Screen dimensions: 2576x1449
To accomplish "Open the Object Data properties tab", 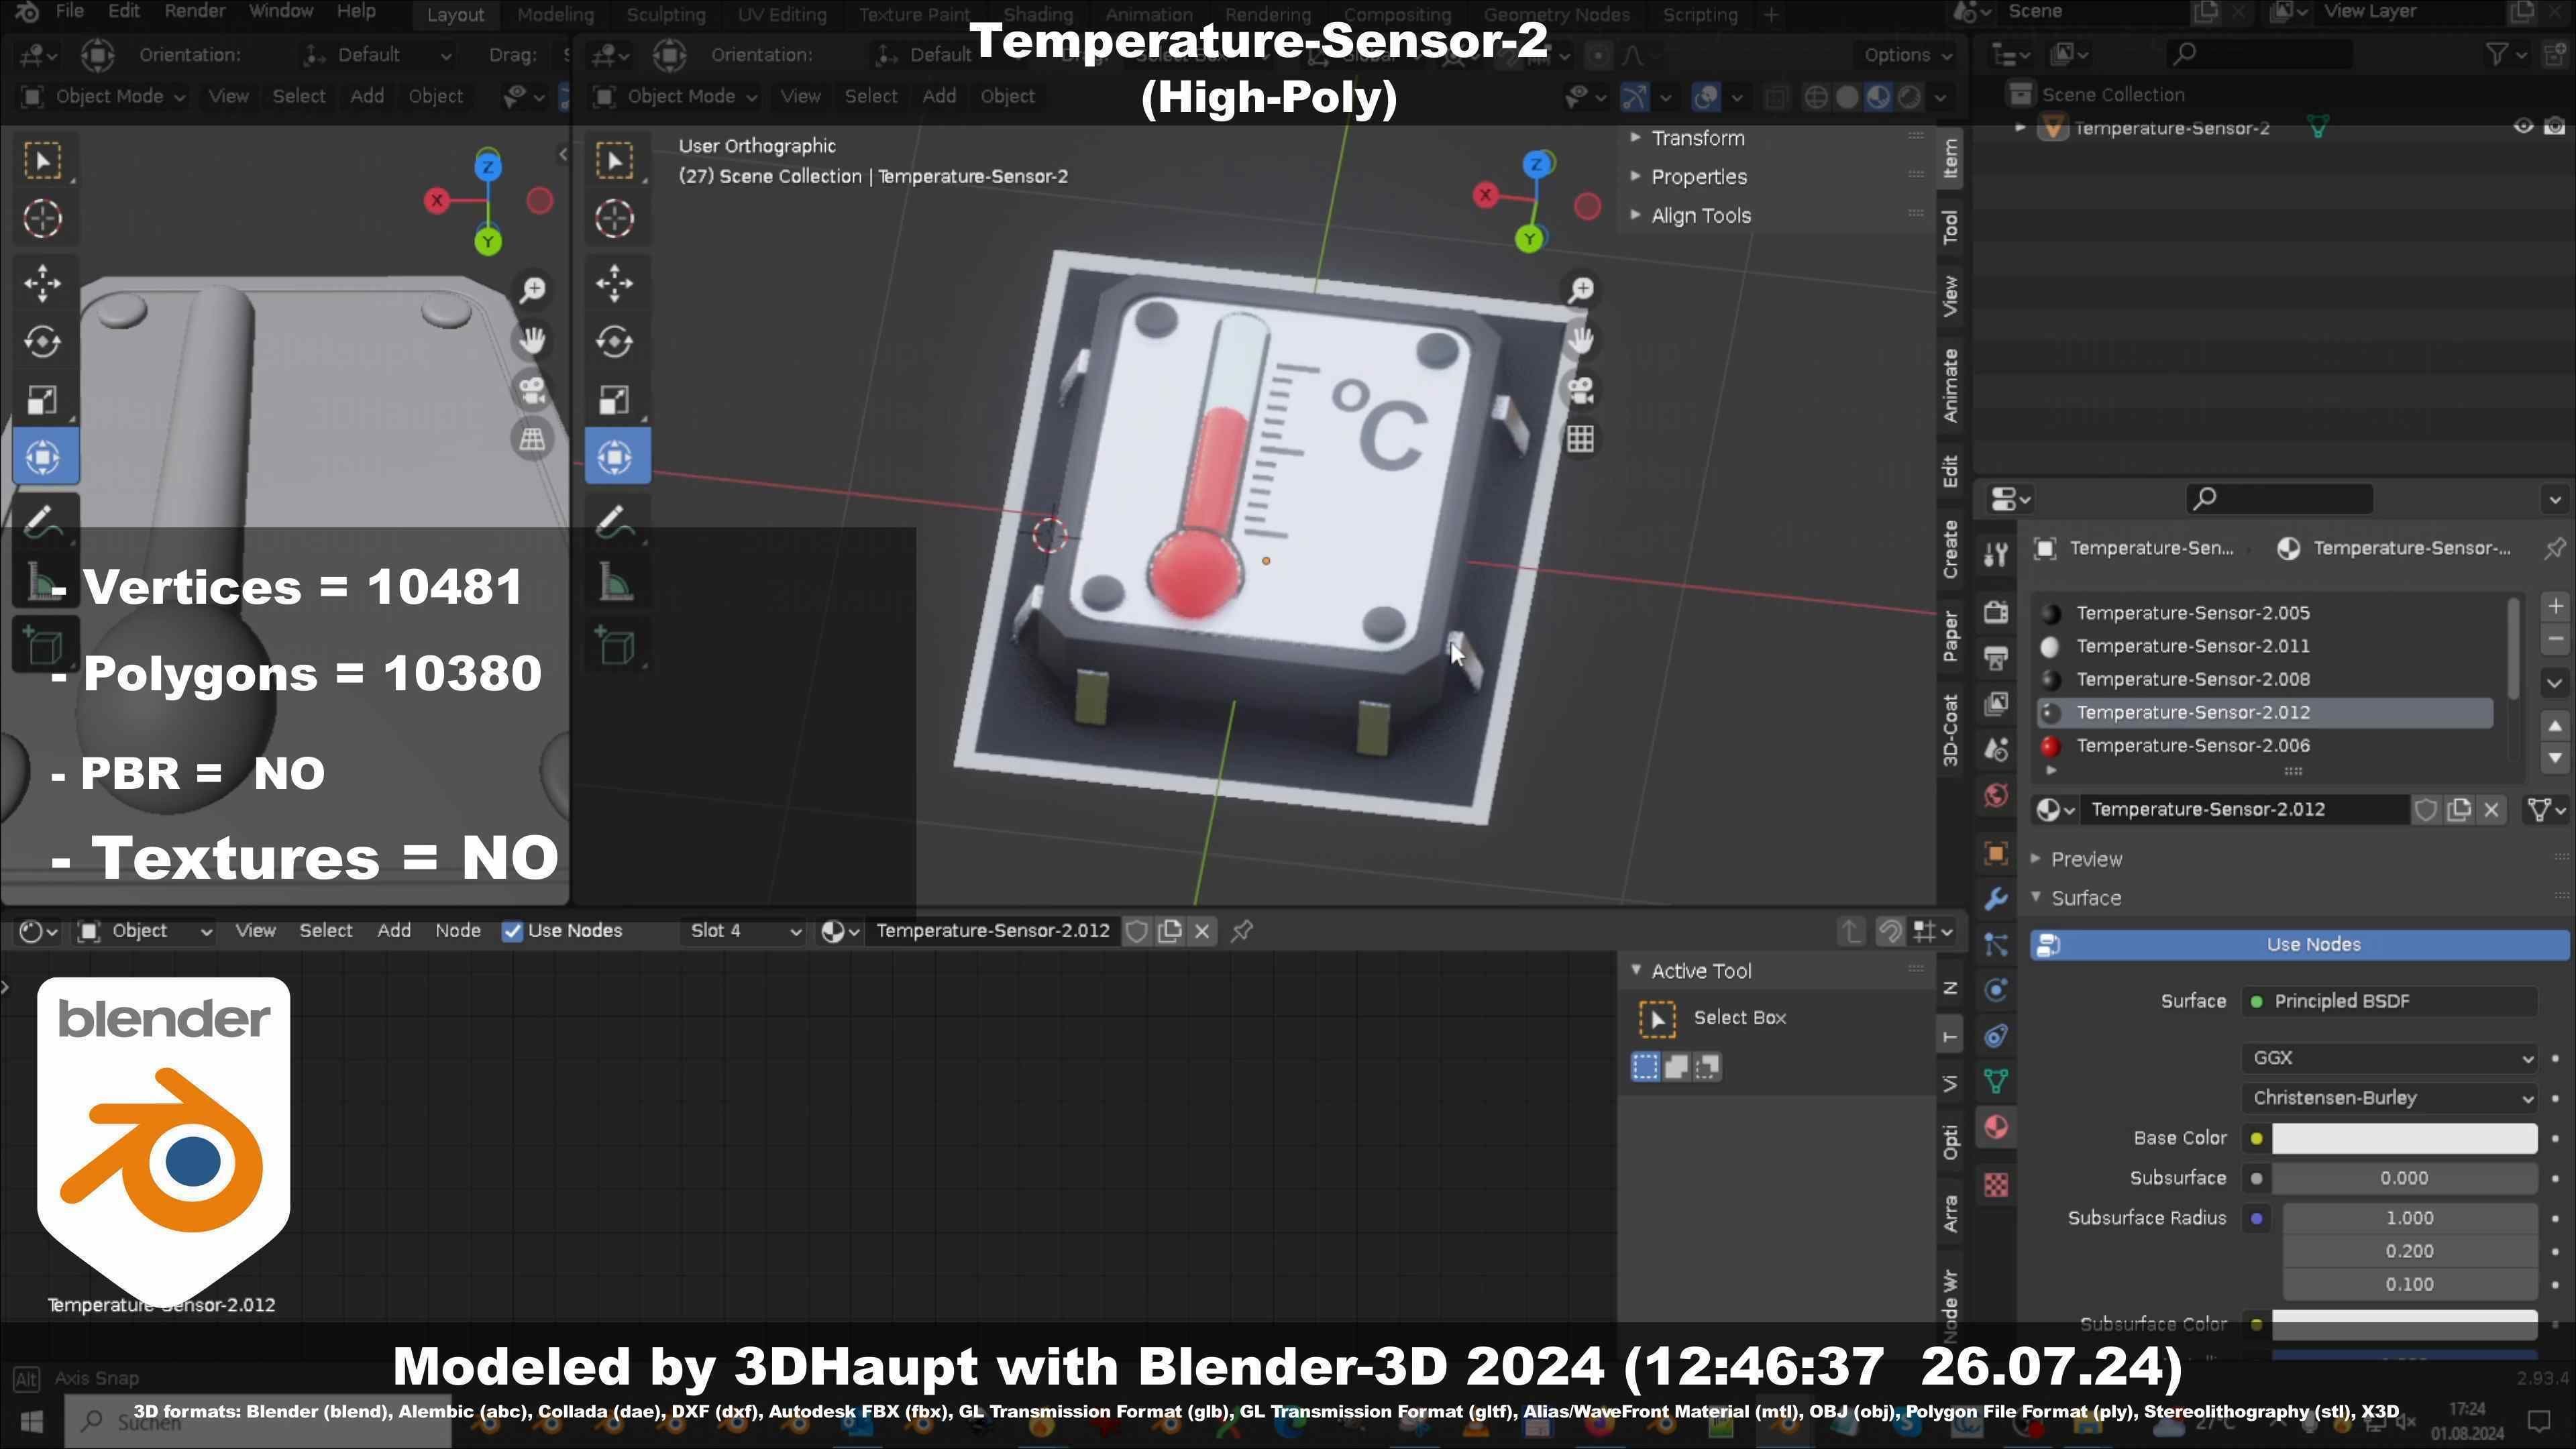I will (1996, 1081).
